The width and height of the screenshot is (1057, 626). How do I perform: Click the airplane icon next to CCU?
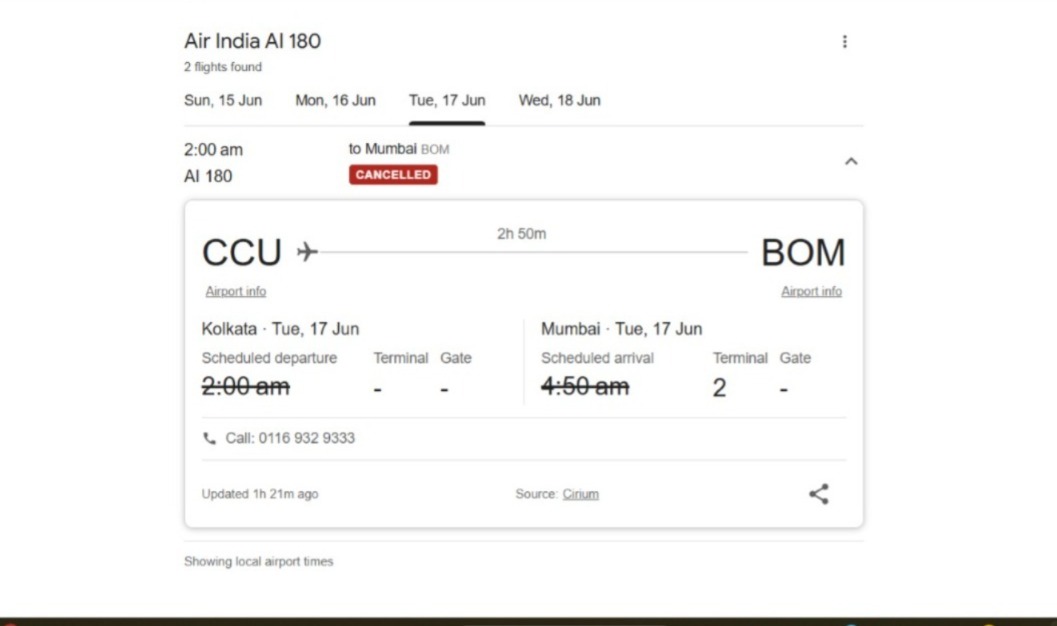[307, 251]
